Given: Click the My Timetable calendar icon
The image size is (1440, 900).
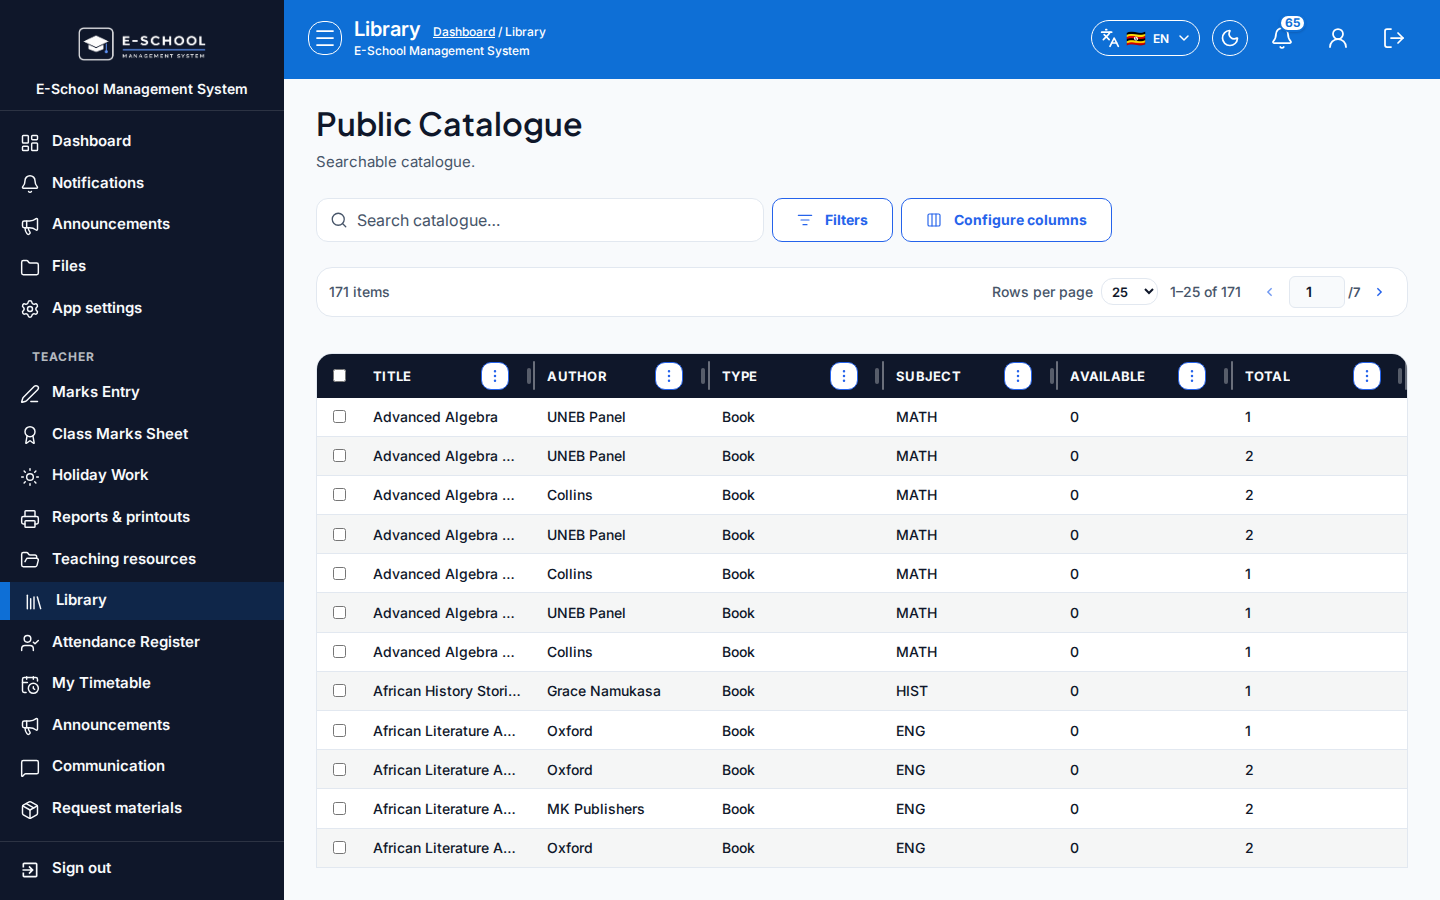Looking at the screenshot, I should pyautogui.click(x=30, y=684).
